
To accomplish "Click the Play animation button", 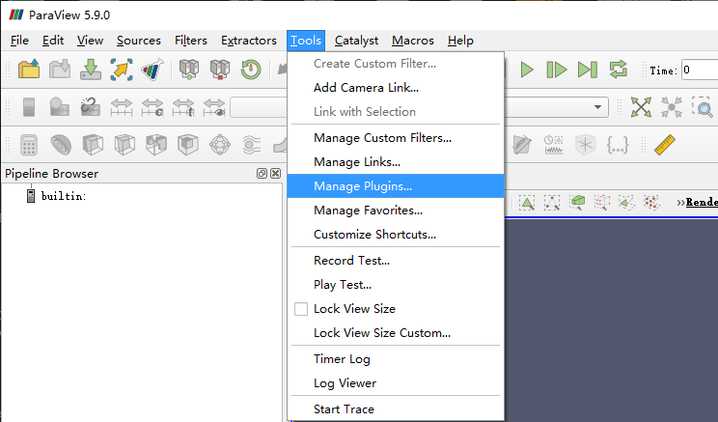I will pos(527,70).
